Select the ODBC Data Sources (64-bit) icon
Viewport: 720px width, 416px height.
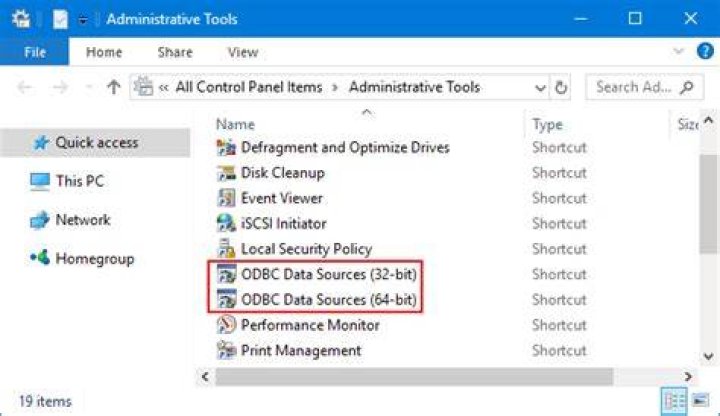(x=226, y=299)
